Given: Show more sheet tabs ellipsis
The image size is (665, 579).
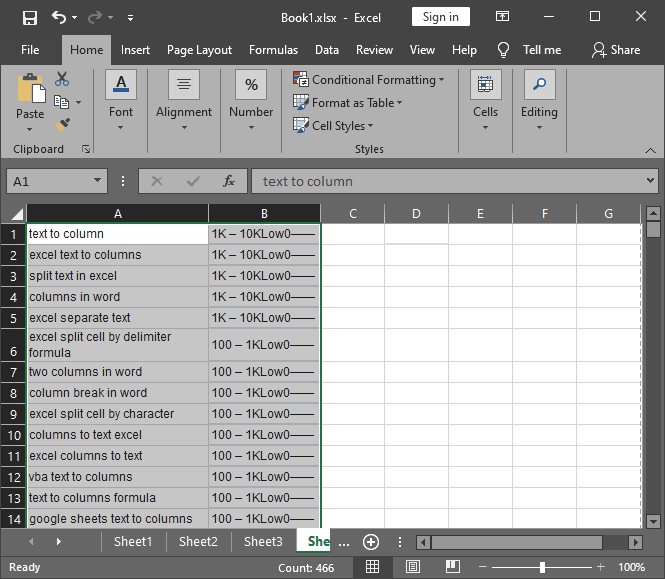Looking at the screenshot, I should [x=344, y=543].
